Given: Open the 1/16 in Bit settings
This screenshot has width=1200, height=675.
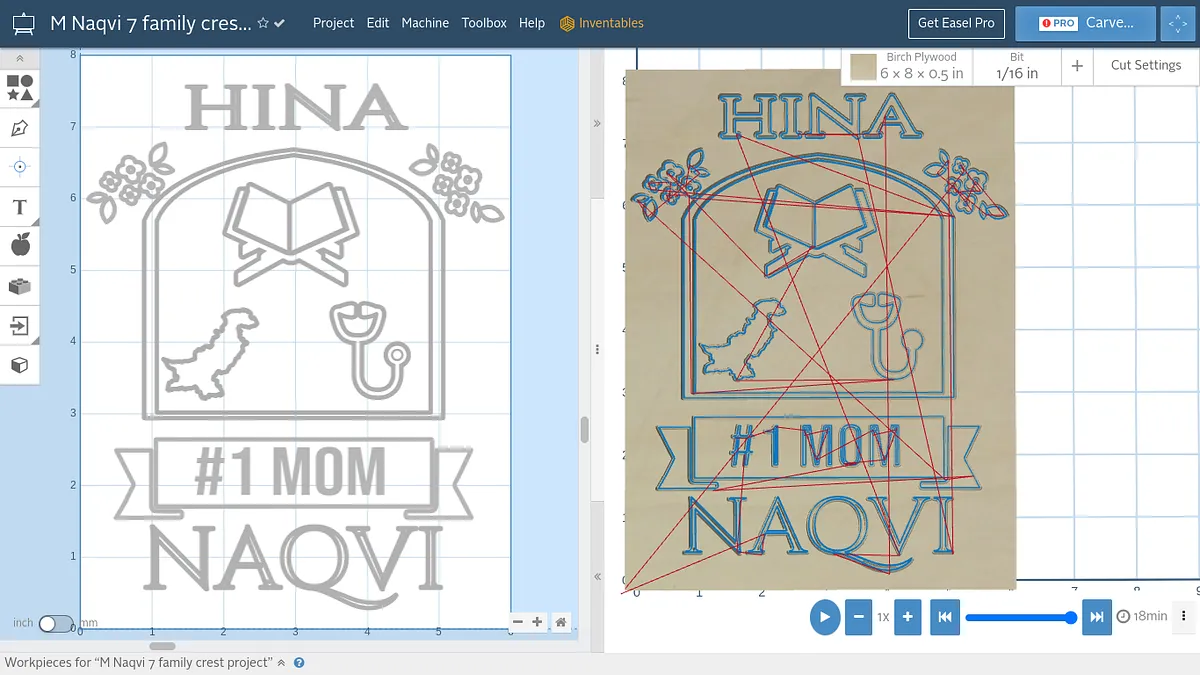Looking at the screenshot, I should [x=1017, y=66].
